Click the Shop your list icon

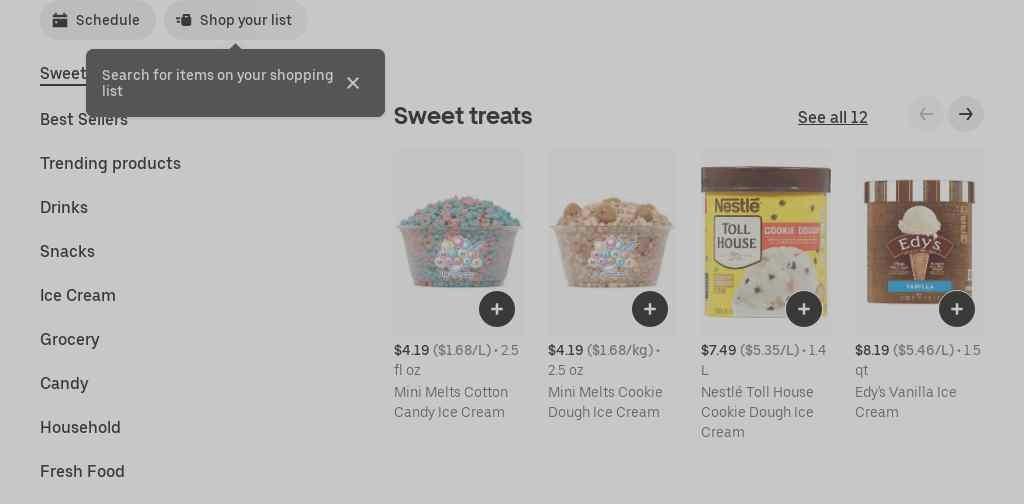[x=184, y=20]
